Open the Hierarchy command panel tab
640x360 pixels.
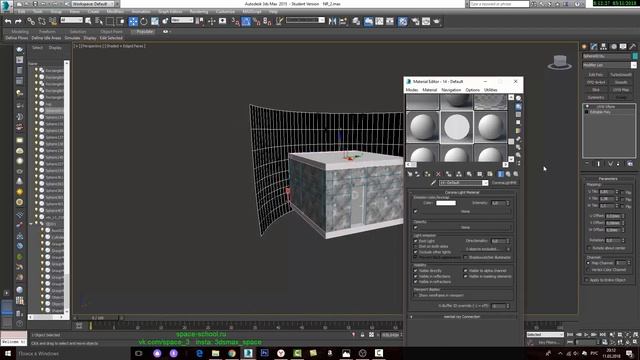click(x=603, y=47)
